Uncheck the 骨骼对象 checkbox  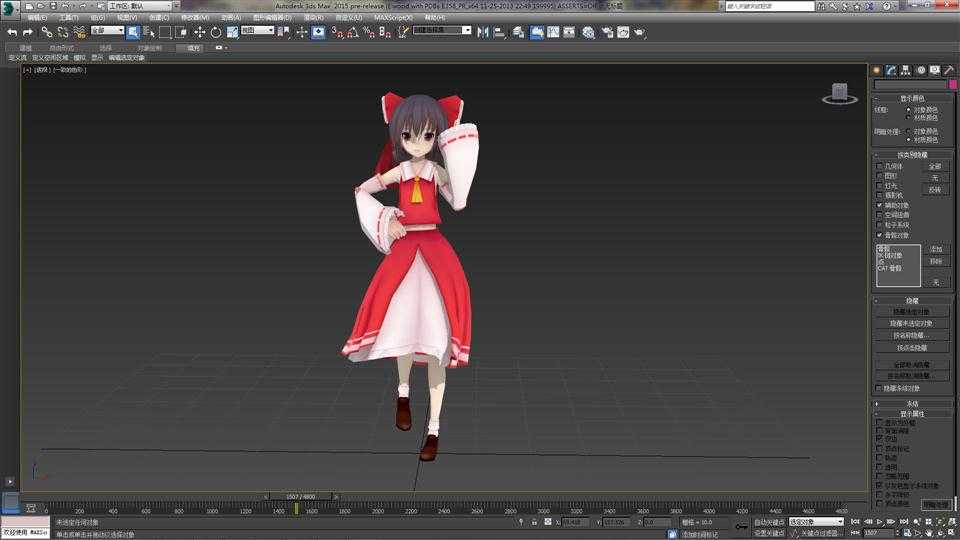click(x=879, y=234)
